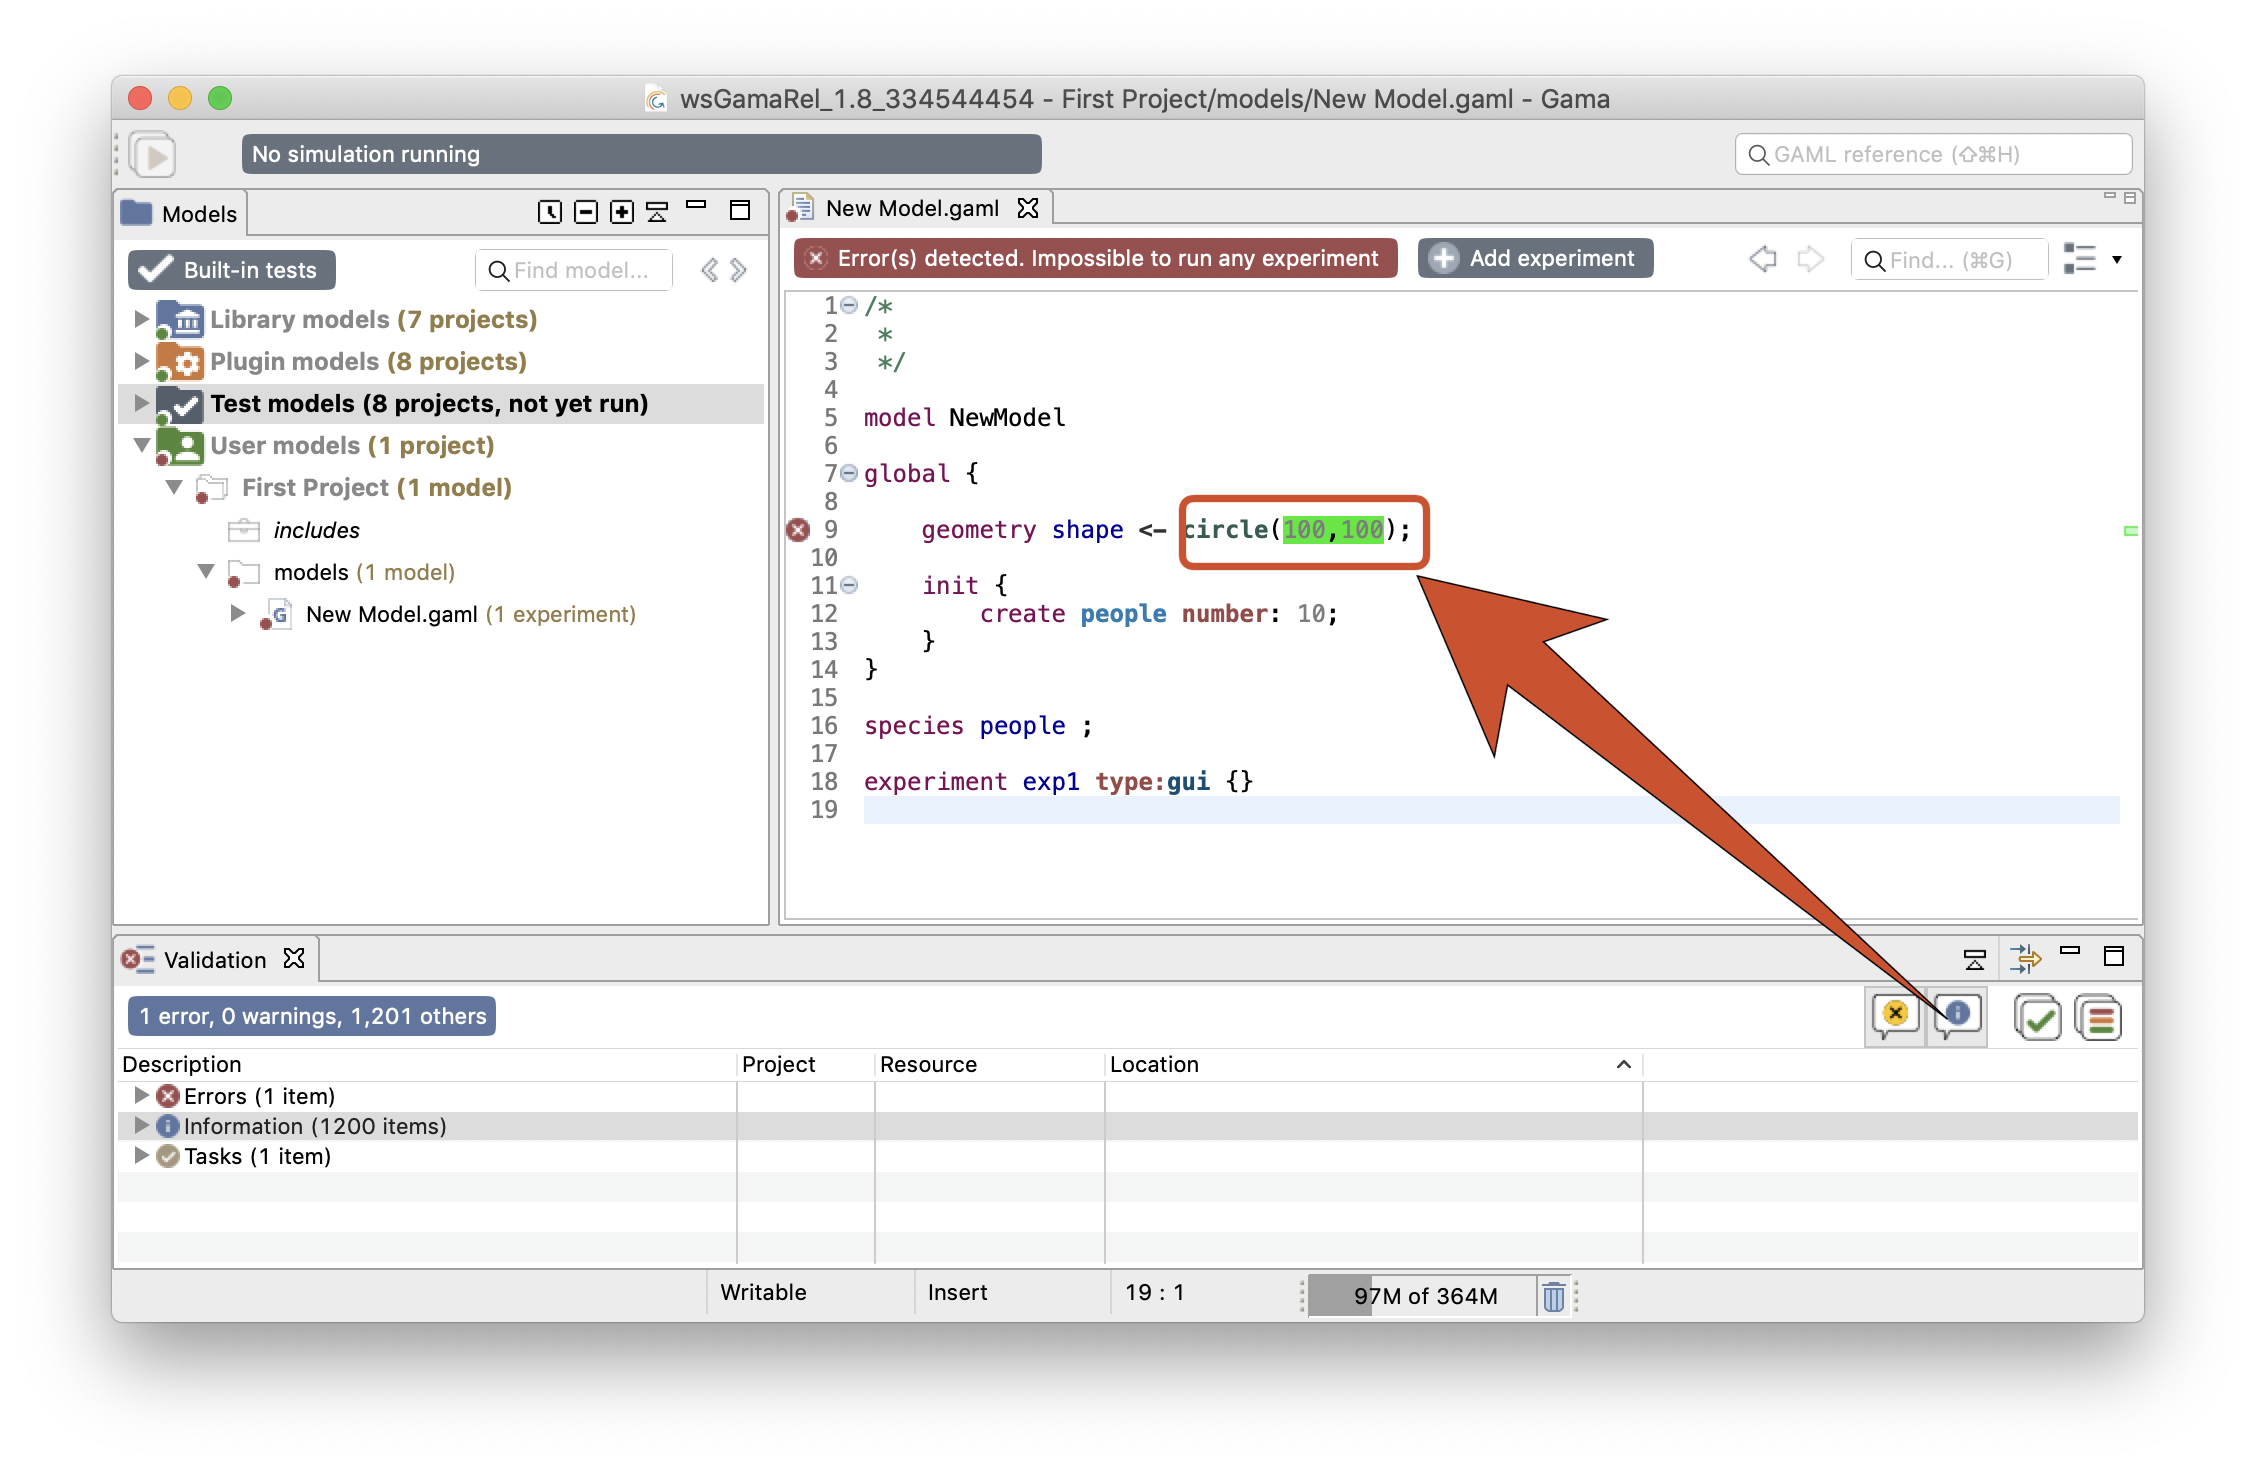Image resolution: width=2256 pixels, height=1470 pixels.
Task: Collapse the User models tree item
Action: (x=140, y=446)
